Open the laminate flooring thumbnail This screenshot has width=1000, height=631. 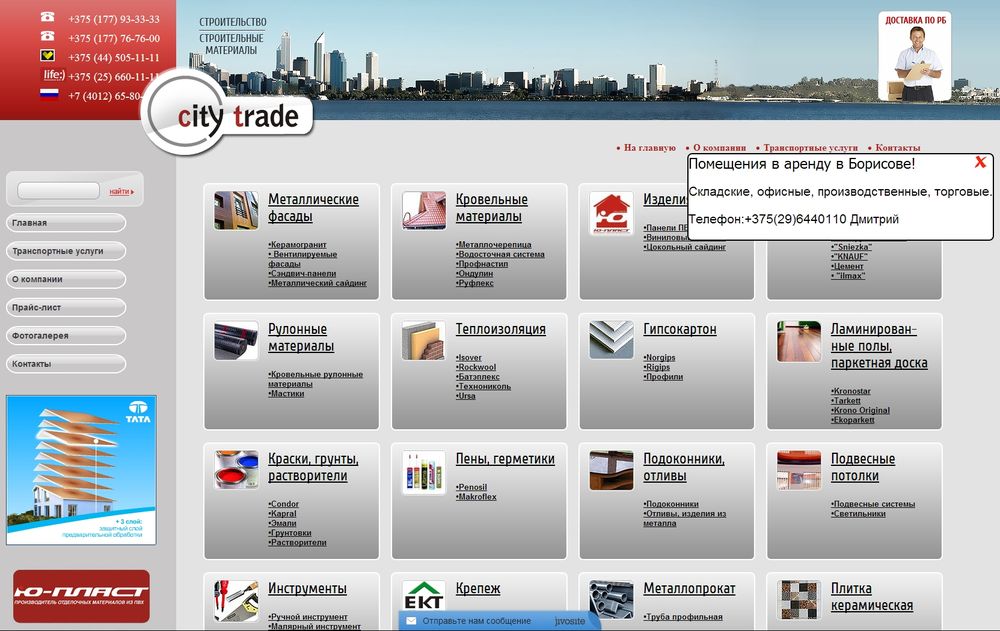coord(799,341)
